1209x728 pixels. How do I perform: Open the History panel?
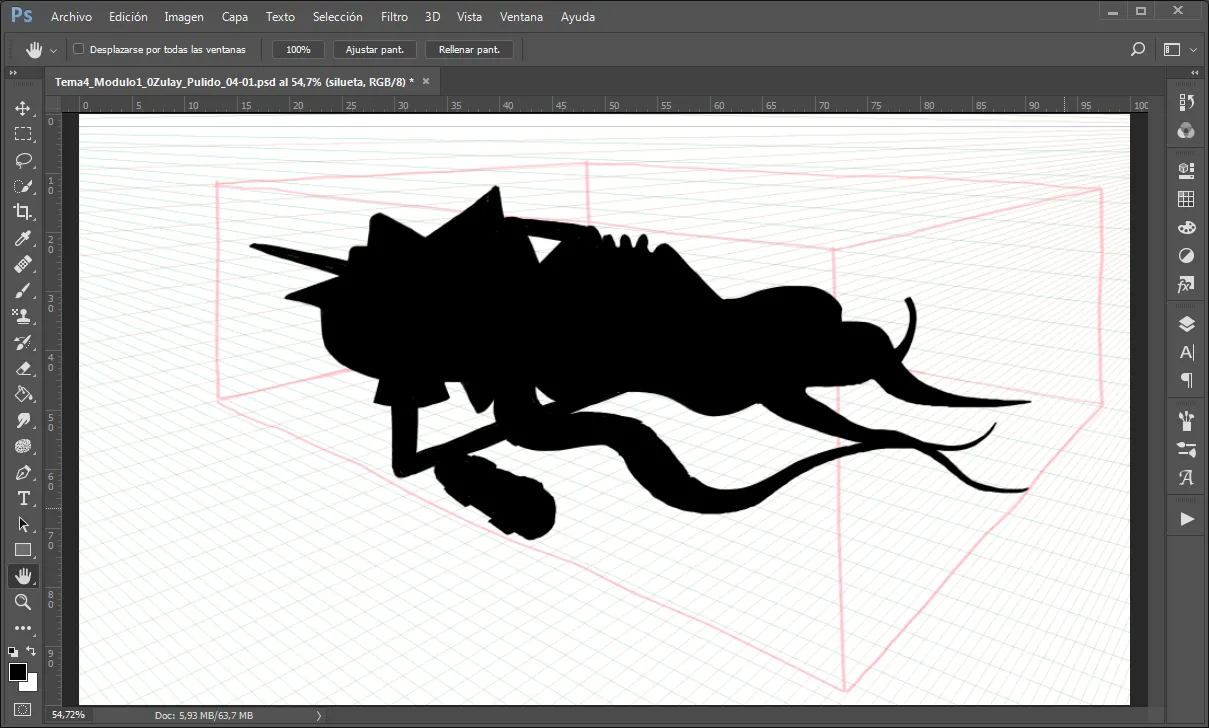[x=1187, y=103]
